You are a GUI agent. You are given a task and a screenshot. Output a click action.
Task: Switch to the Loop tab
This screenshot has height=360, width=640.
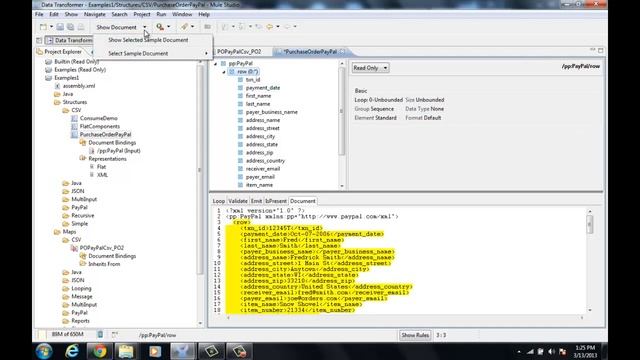point(219,201)
